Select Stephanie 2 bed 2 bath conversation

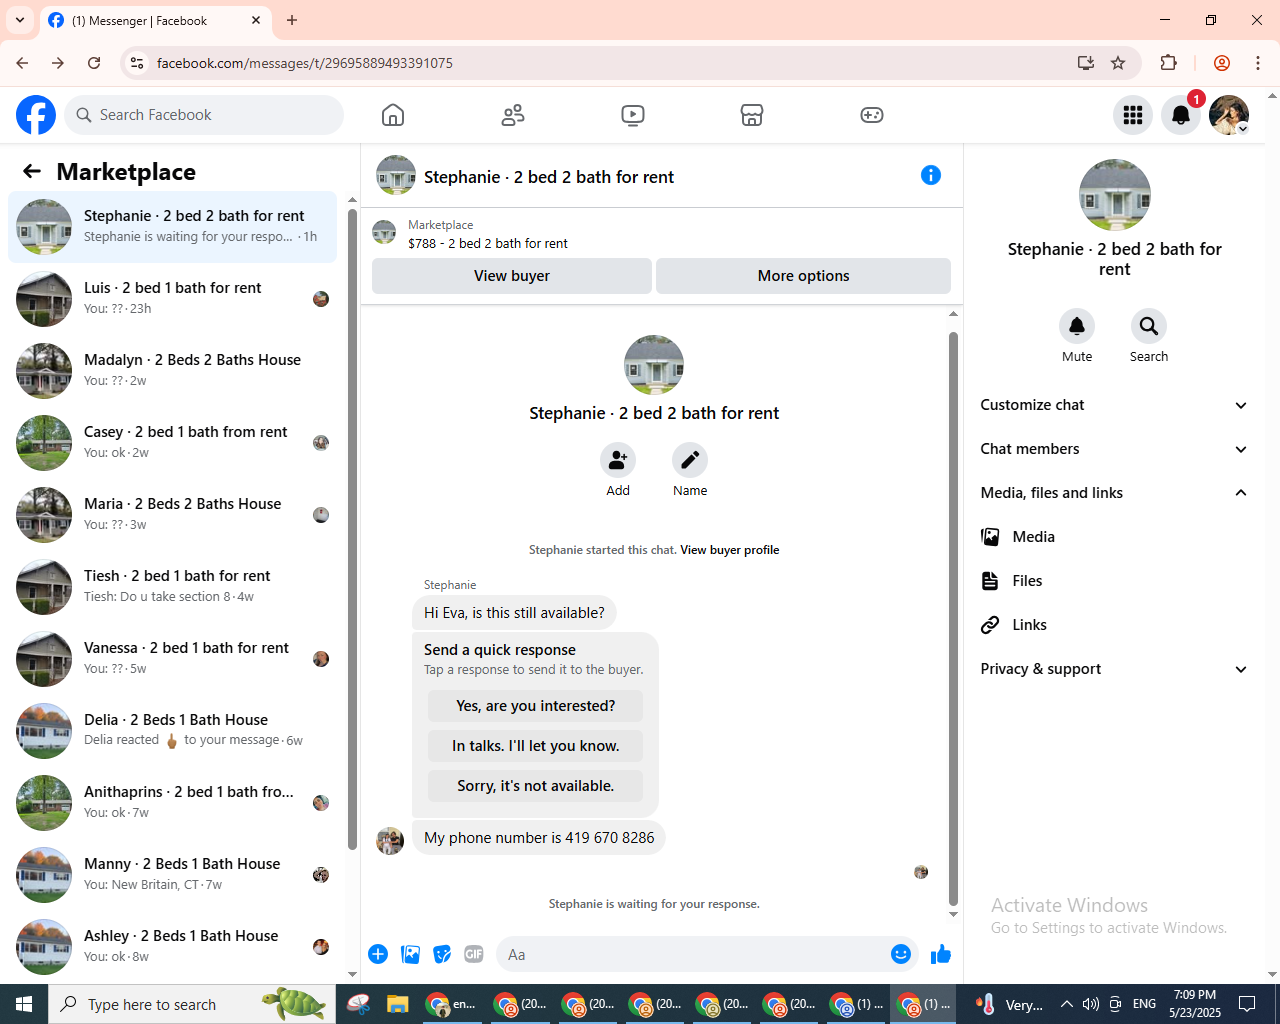[173, 227]
